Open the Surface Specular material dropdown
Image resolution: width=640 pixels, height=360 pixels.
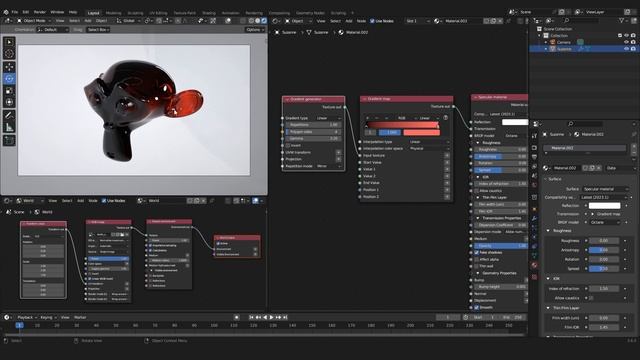[605, 189]
